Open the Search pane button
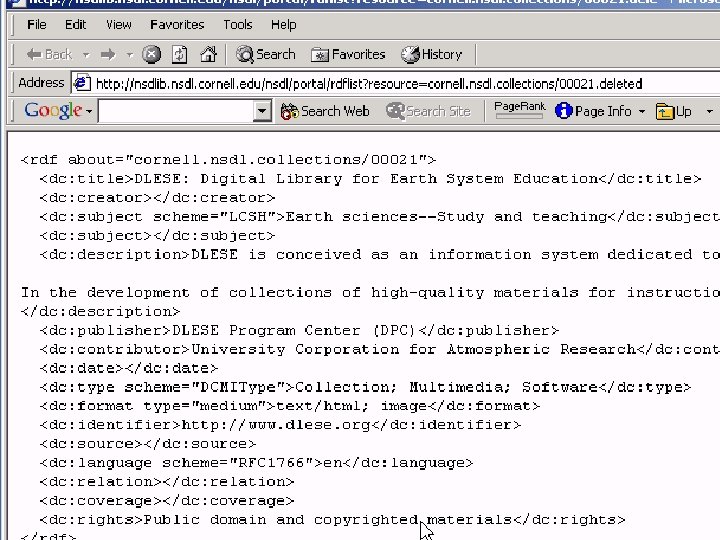Image resolution: width=720 pixels, height=540 pixels. point(266,55)
